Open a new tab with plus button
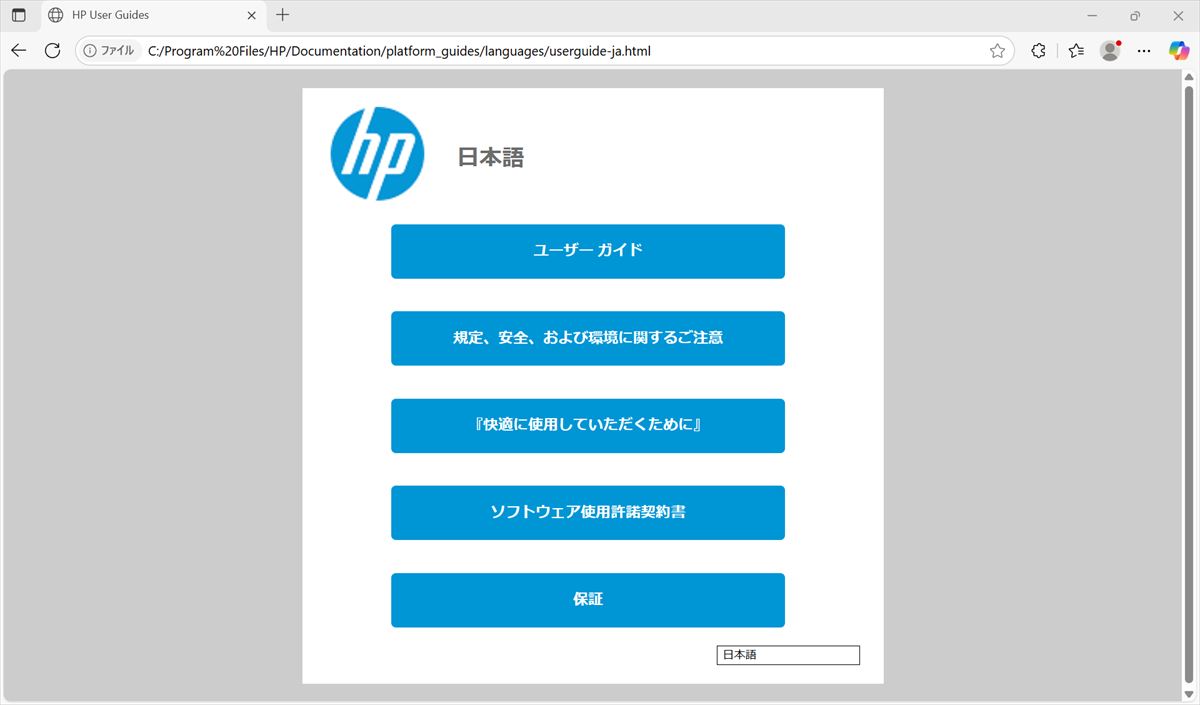1200x705 pixels. (283, 15)
